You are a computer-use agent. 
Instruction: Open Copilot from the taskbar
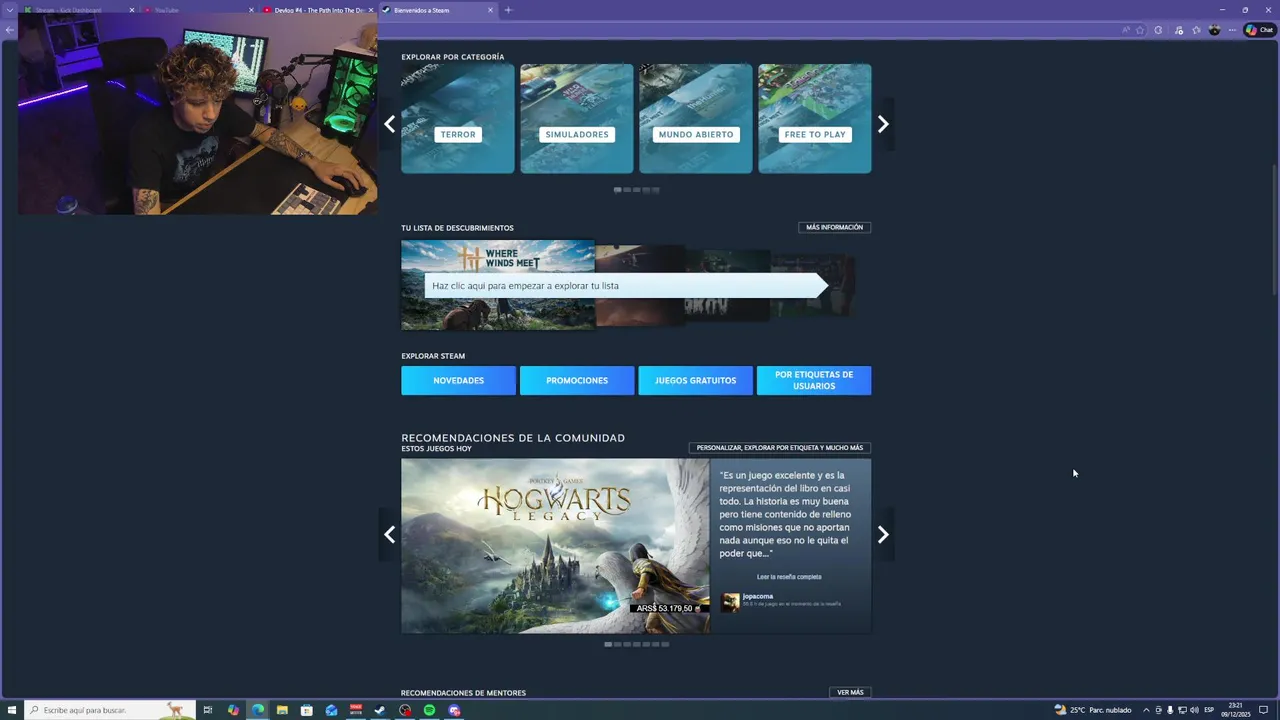tap(233, 710)
